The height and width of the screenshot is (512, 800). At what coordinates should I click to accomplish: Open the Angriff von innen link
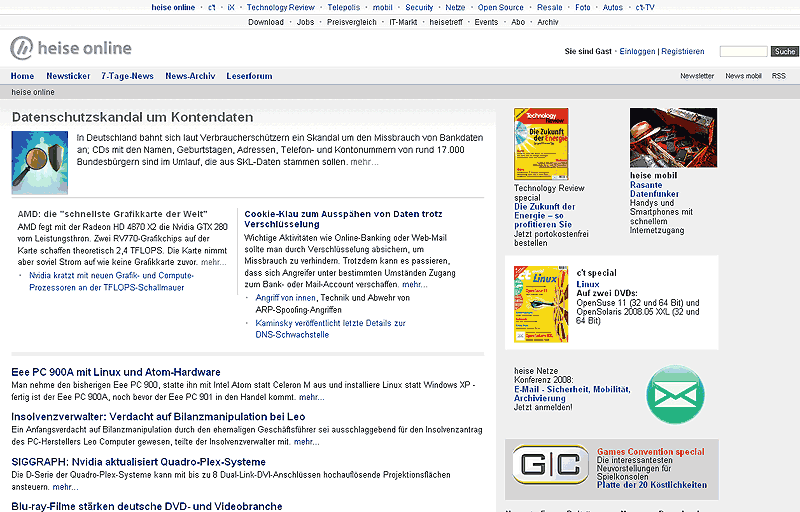(x=286, y=298)
